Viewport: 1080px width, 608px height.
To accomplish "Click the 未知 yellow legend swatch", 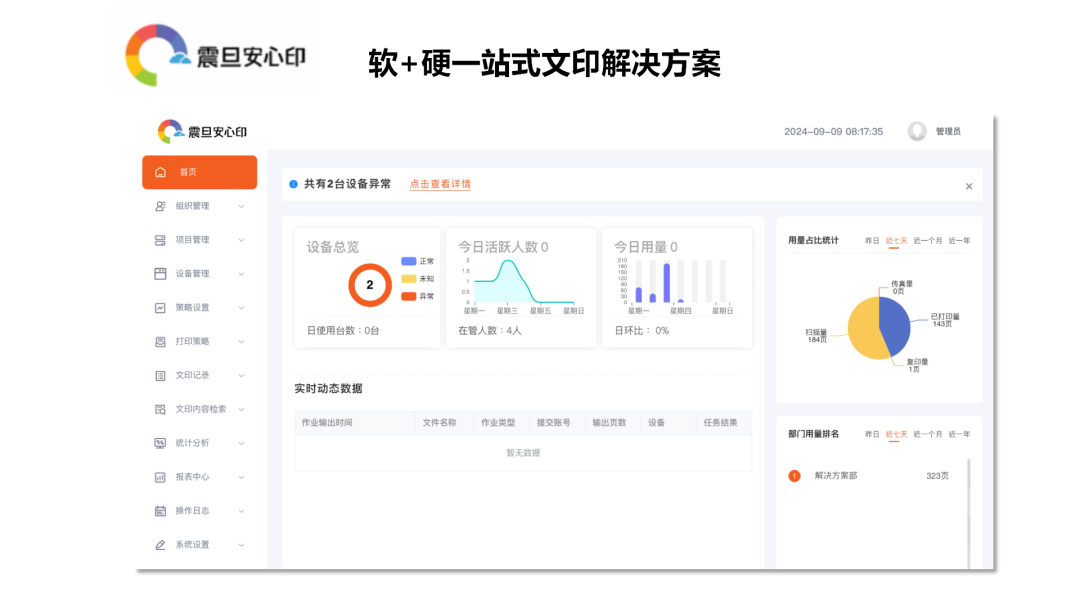I will (408, 279).
